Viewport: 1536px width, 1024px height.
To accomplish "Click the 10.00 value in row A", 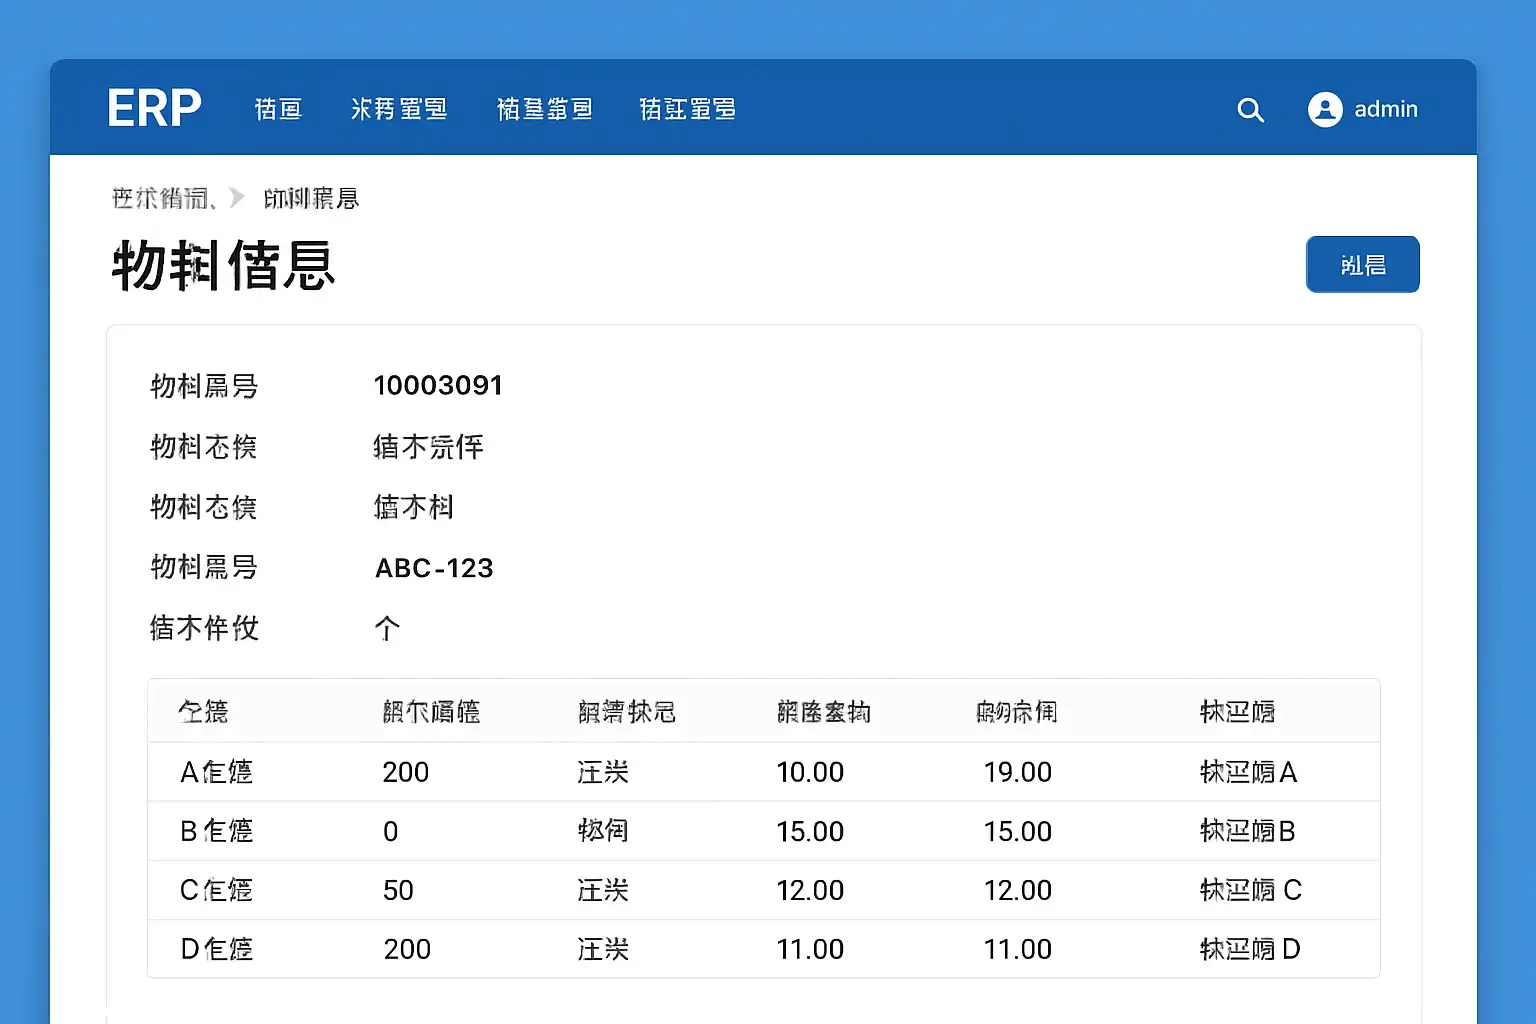I will click(810, 772).
